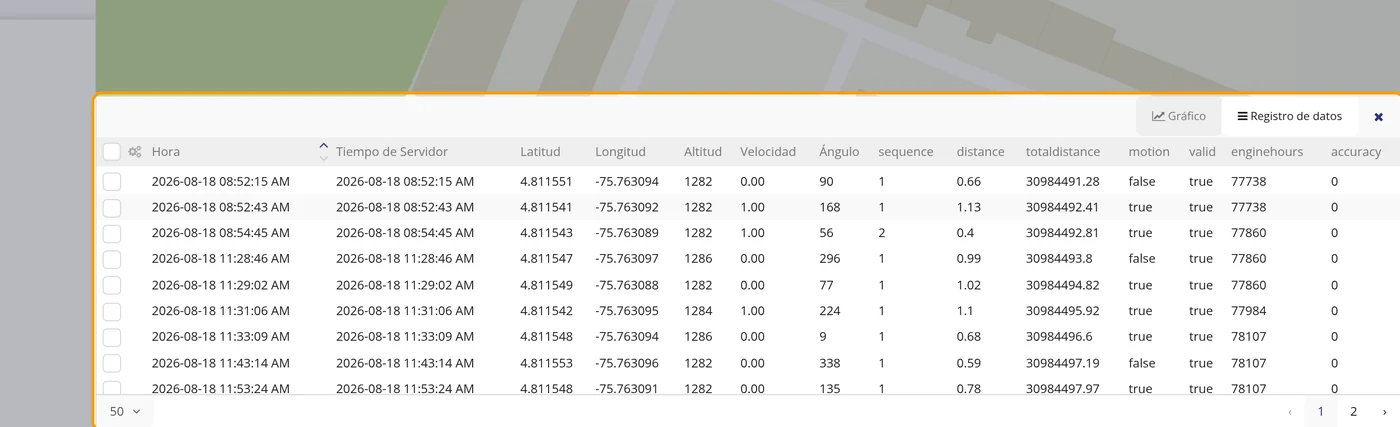Click the Tiempo de Servidor column header
1400x427 pixels.
click(392, 152)
